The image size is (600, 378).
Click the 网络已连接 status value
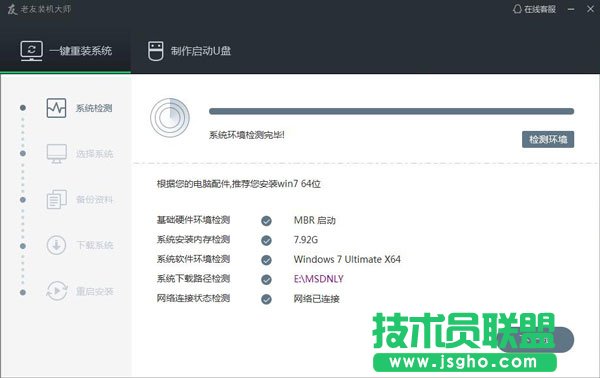coord(316,299)
